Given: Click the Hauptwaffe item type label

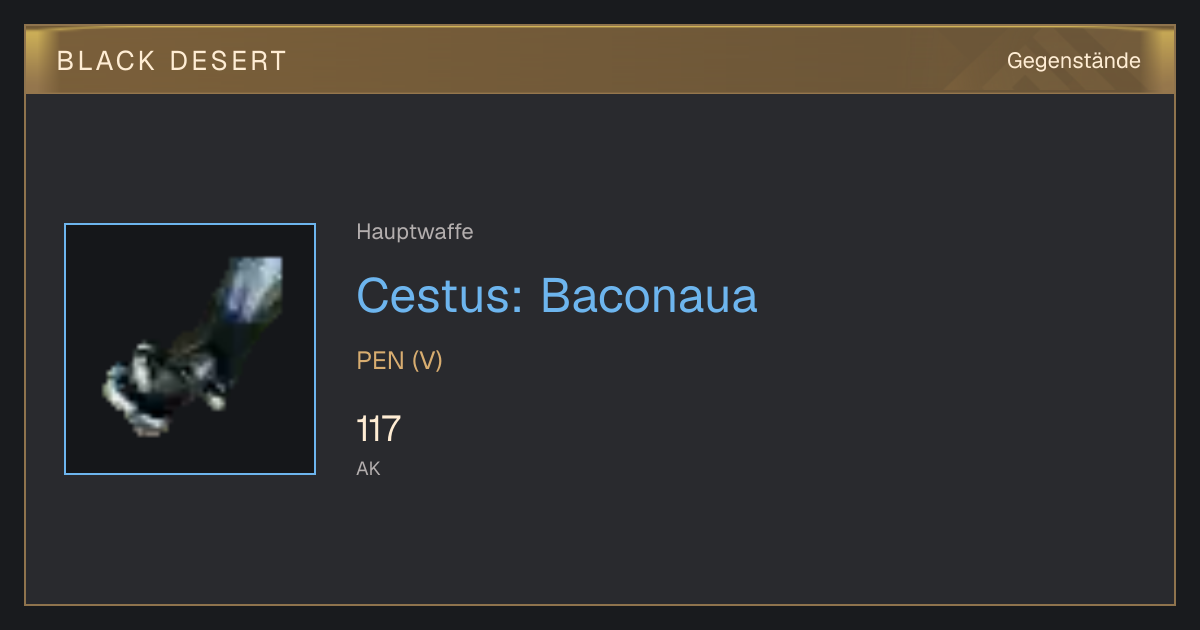Looking at the screenshot, I should pyautogui.click(x=415, y=232).
